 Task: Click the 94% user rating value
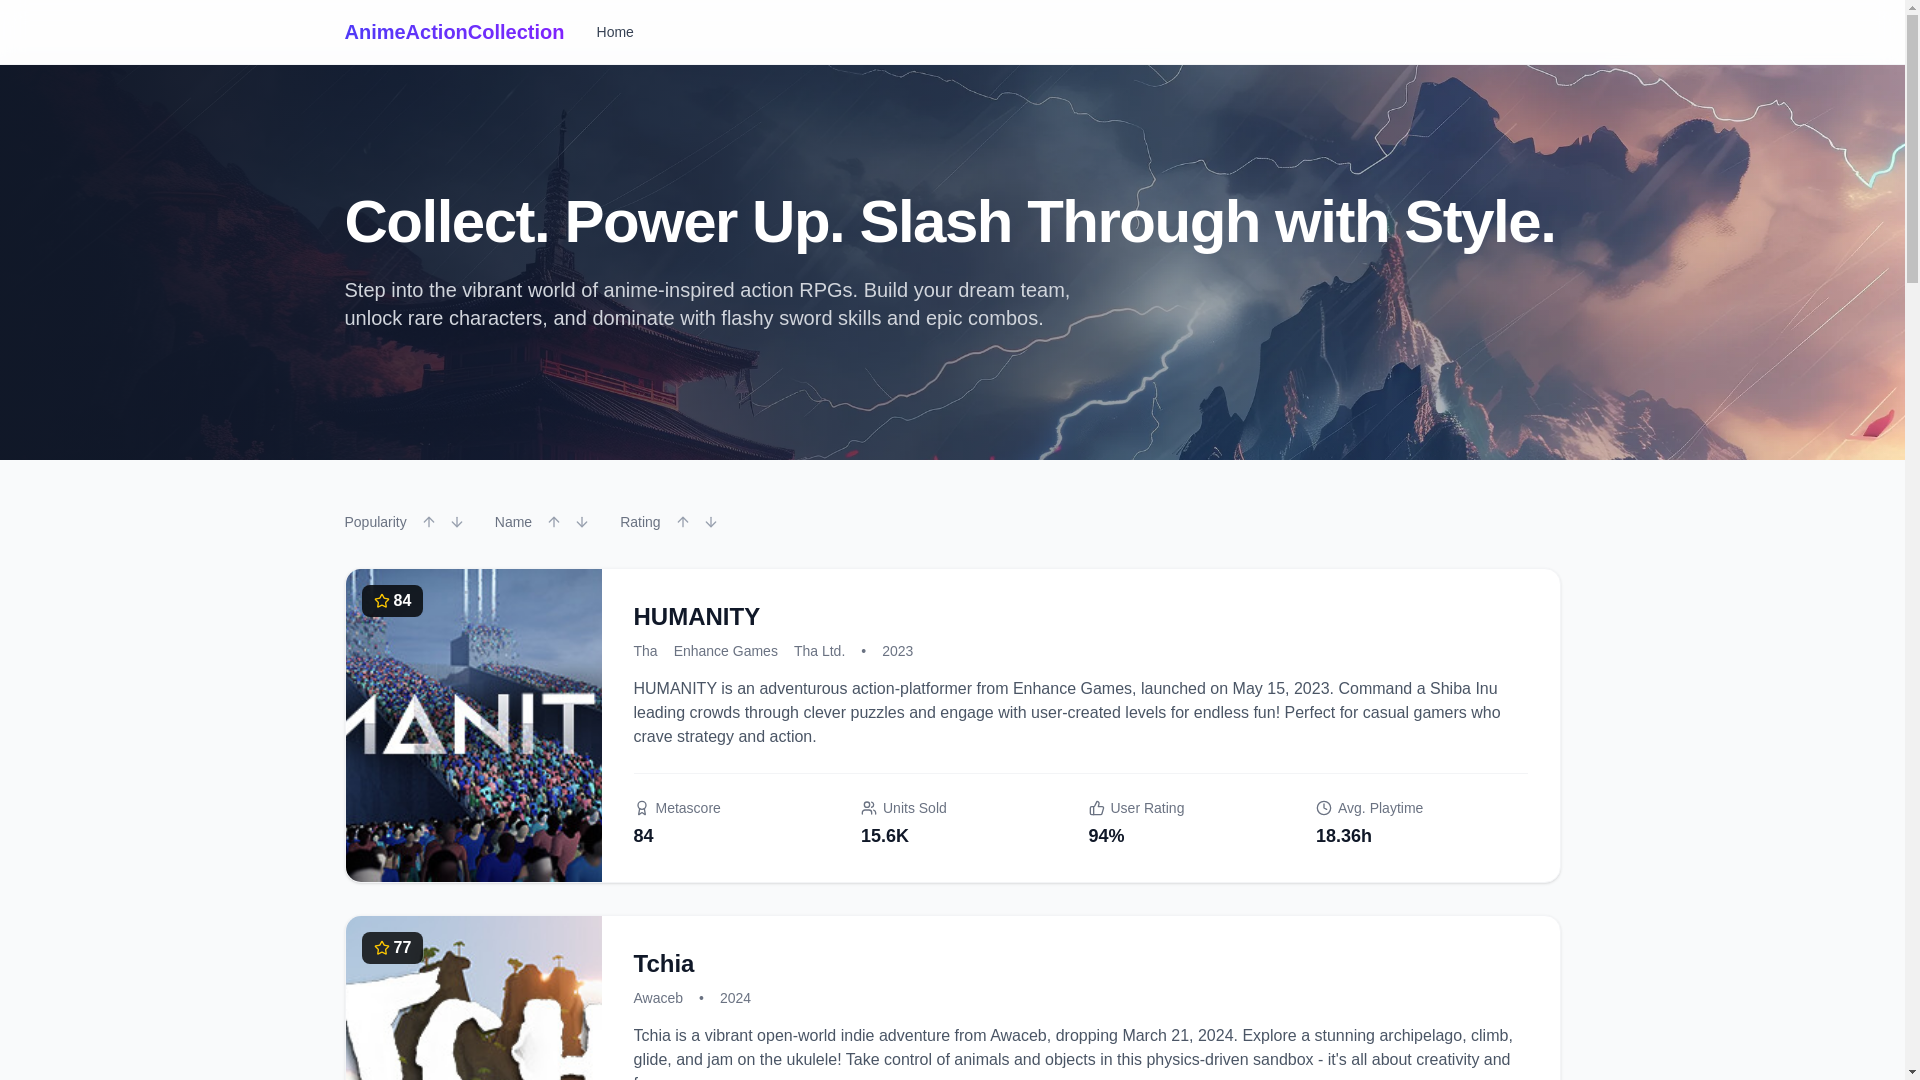point(1107,836)
